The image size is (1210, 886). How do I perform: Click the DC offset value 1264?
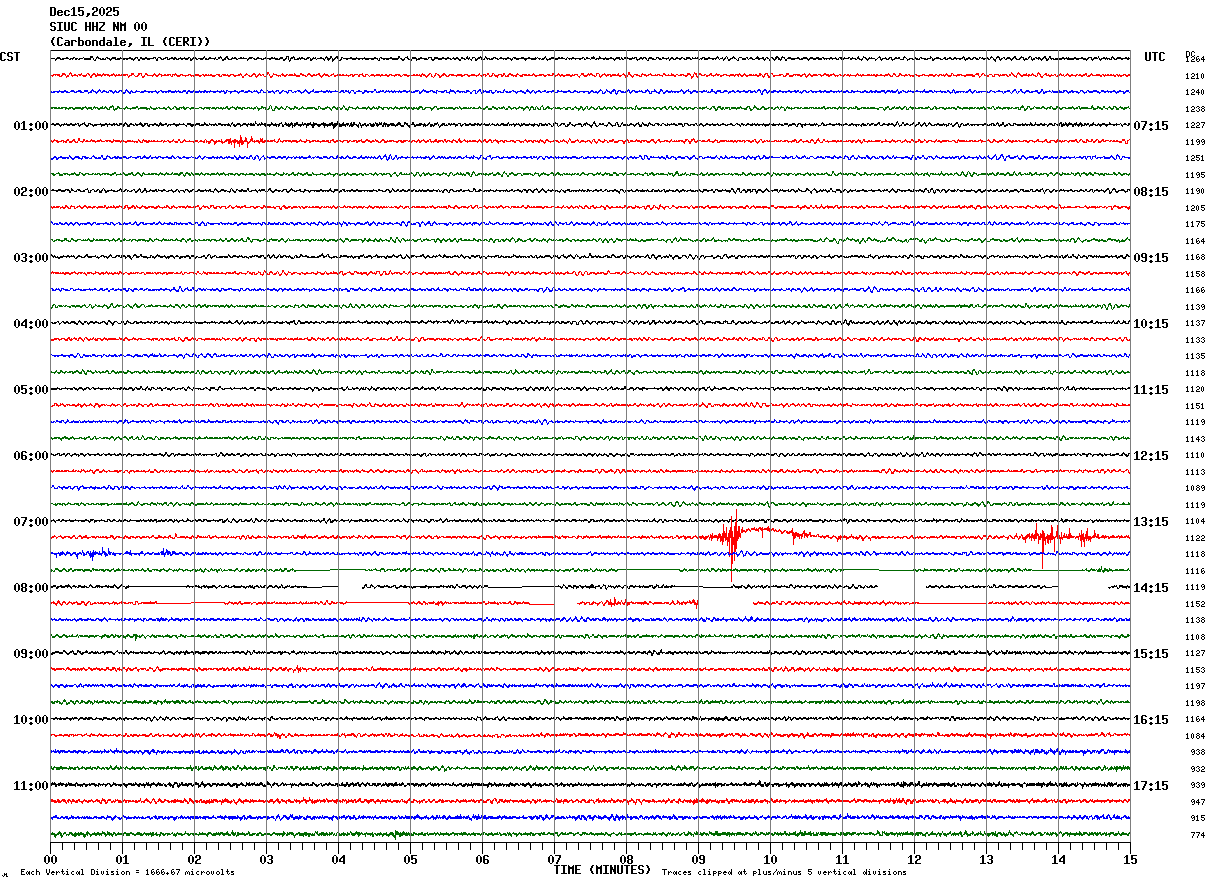pos(1195,59)
